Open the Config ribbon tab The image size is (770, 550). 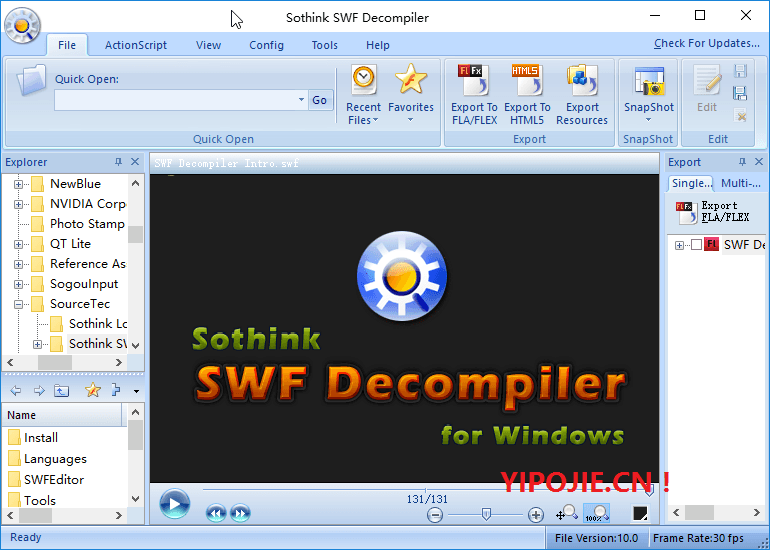click(266, 45)
